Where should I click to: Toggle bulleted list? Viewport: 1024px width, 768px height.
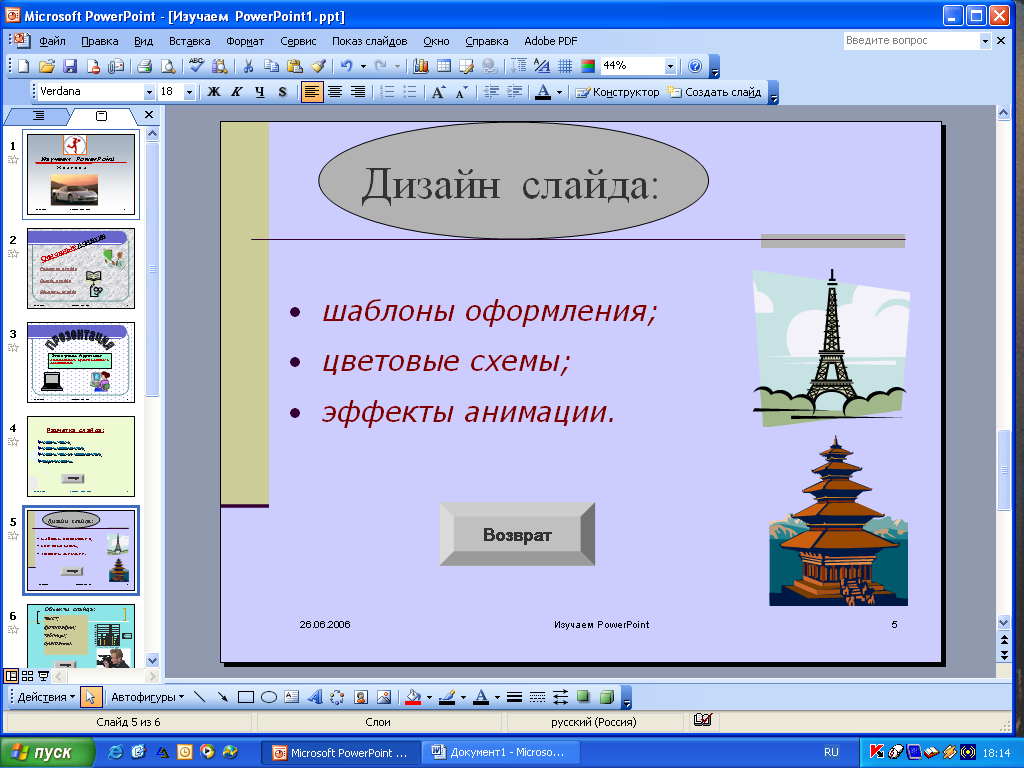click(409, 92)
